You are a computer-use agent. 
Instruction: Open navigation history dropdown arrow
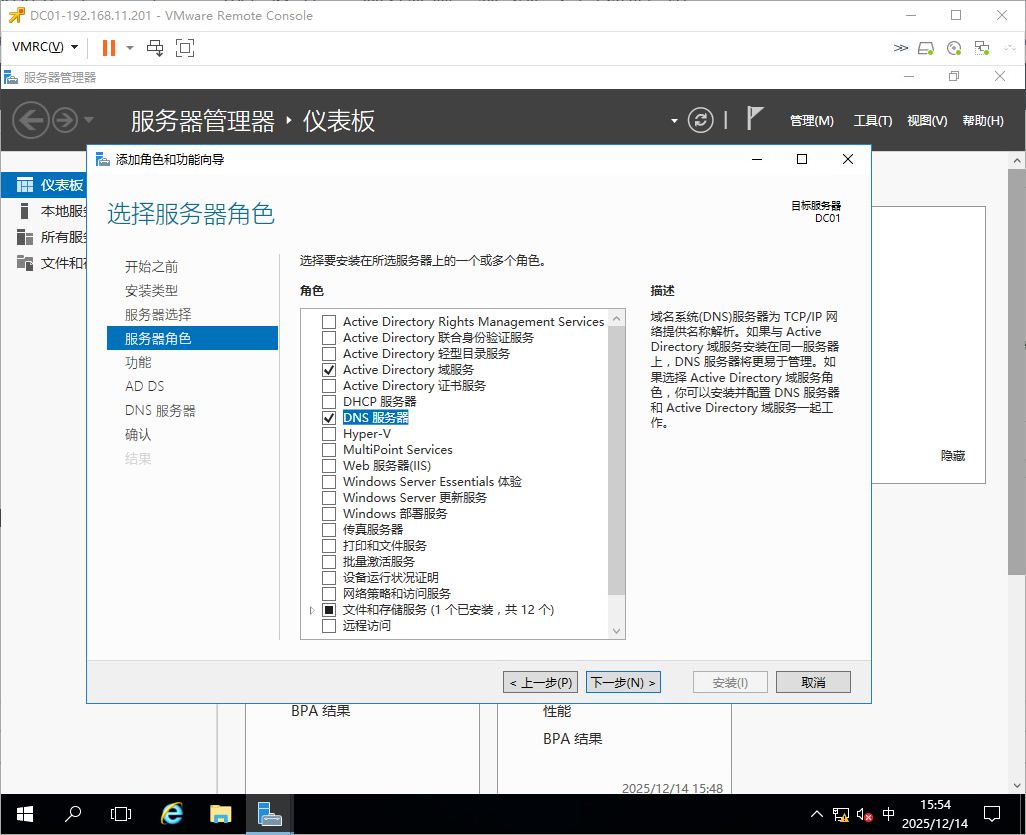[89, 120]
